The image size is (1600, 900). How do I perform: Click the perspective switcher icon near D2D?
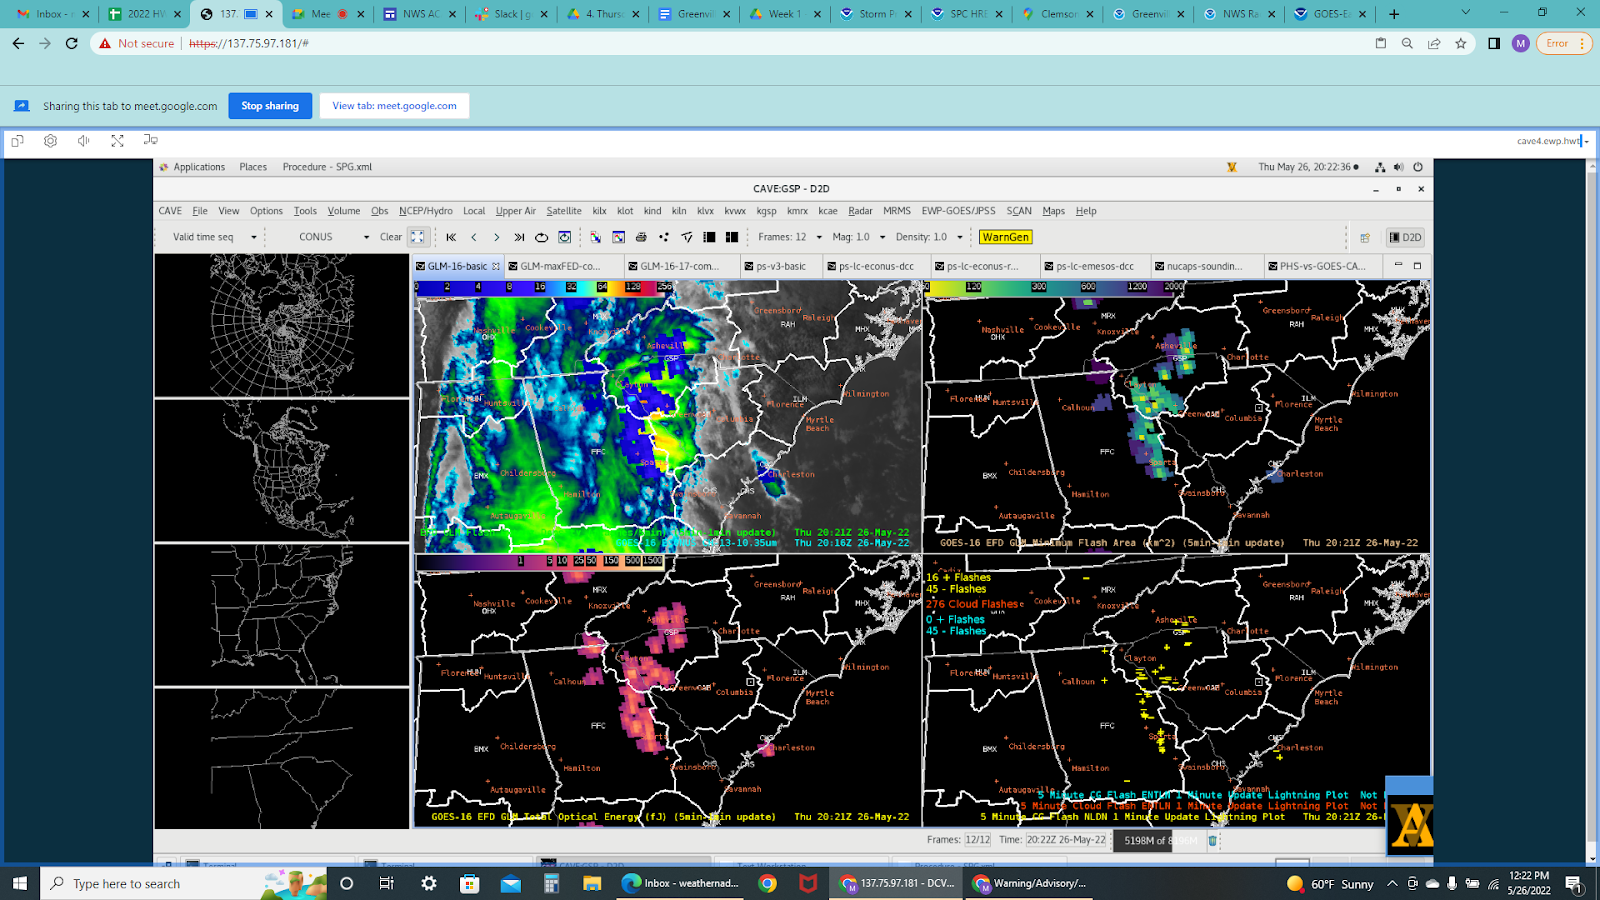pyautogui.click(x=1365, y=238)
